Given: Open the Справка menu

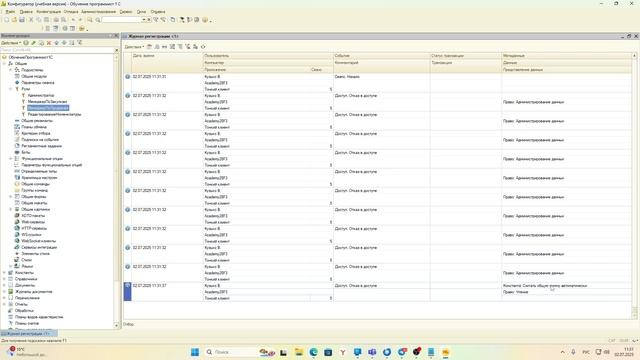Looking at the screenshot, I should click(158, 12).
